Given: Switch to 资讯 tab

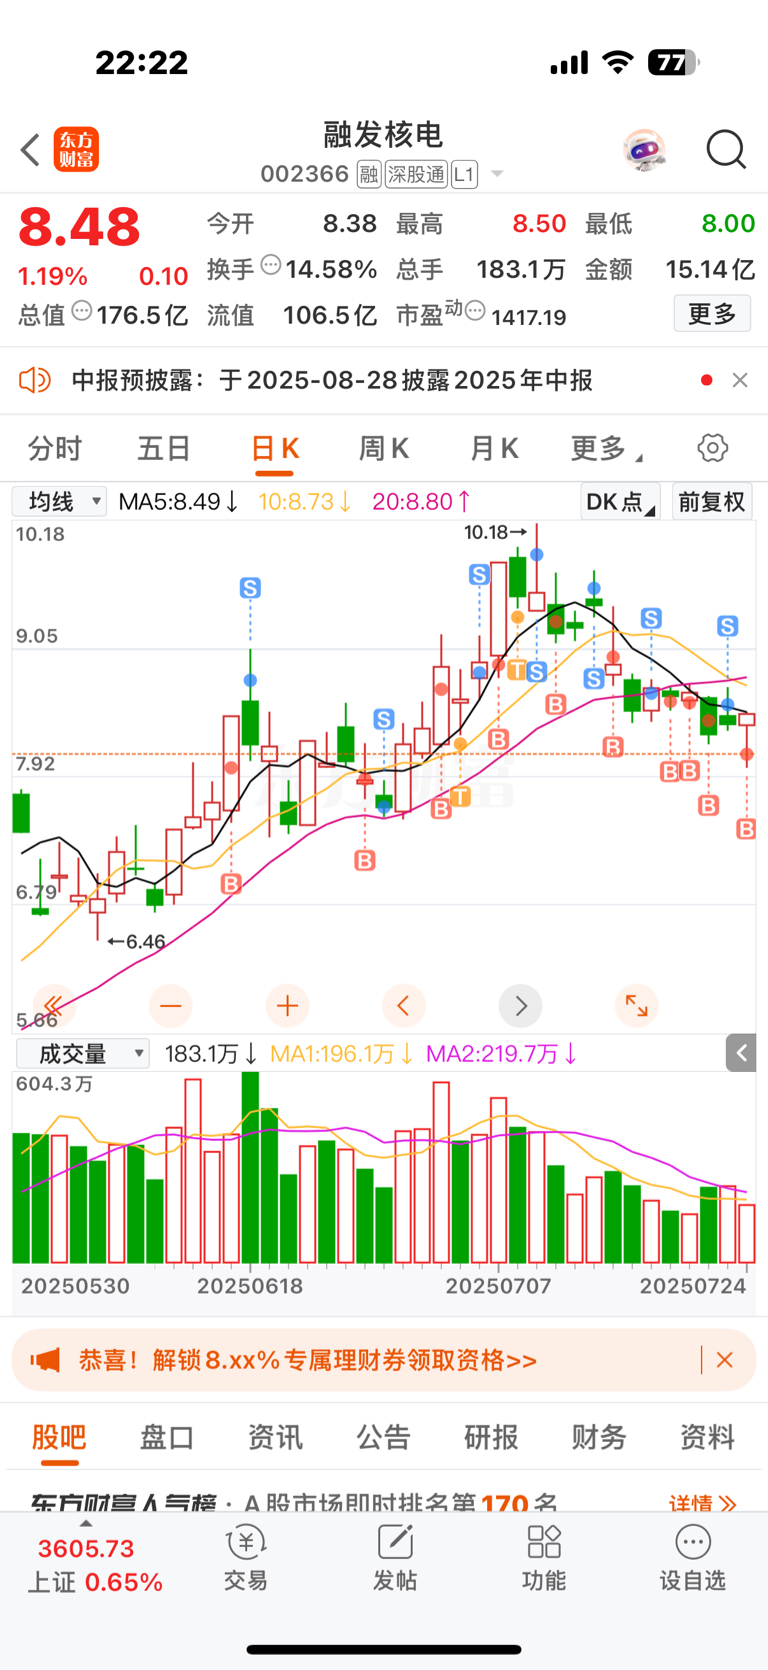Looking at the screenshot, I should [275, 1437].
